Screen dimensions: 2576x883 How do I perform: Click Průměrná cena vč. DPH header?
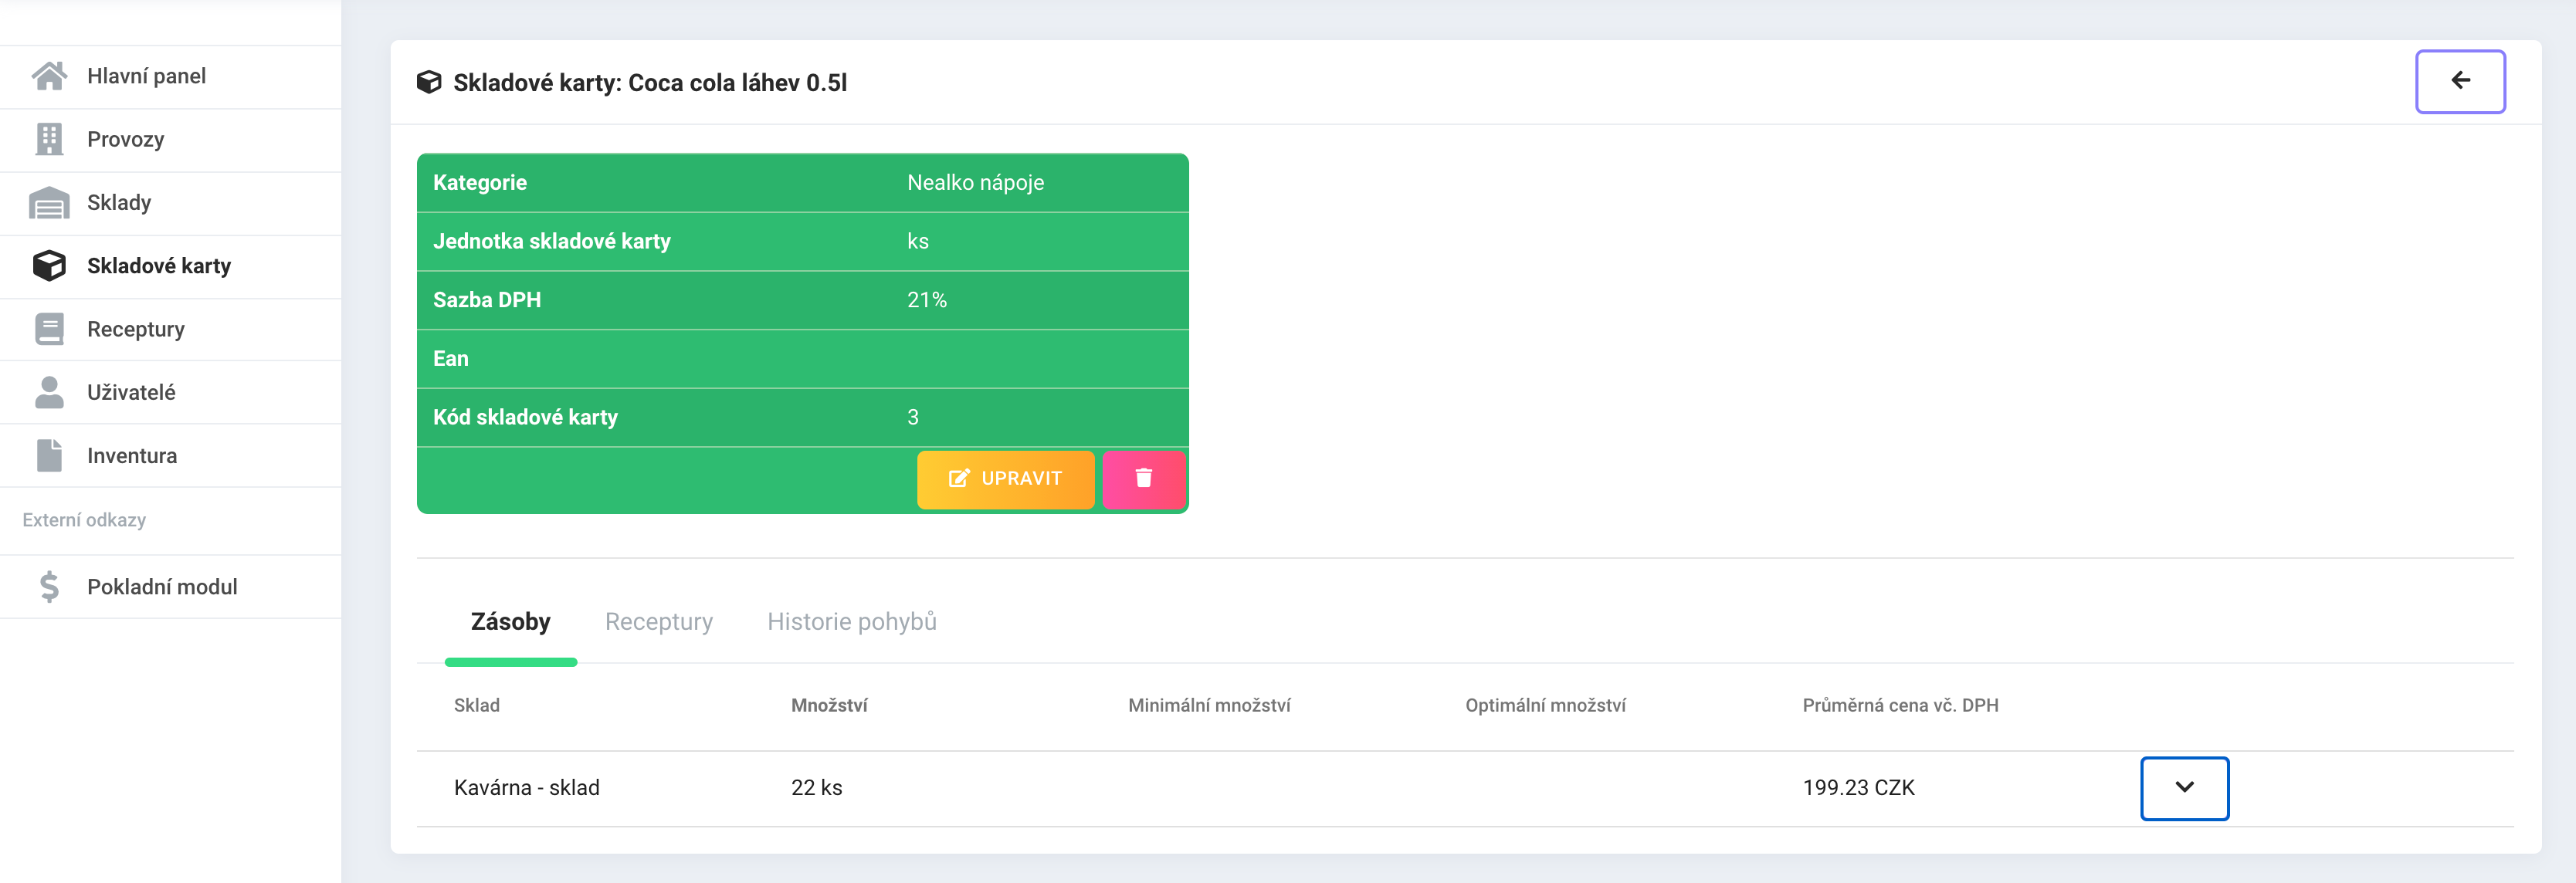(1900, 705)
